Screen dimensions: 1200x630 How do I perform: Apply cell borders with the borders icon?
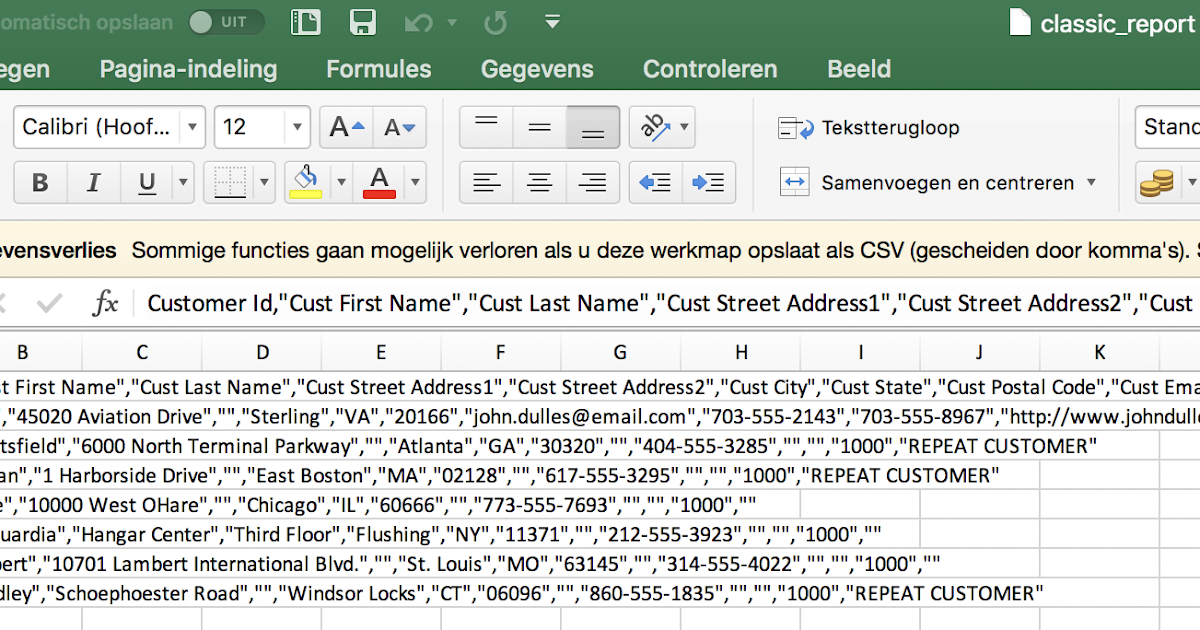pos(230,182)
